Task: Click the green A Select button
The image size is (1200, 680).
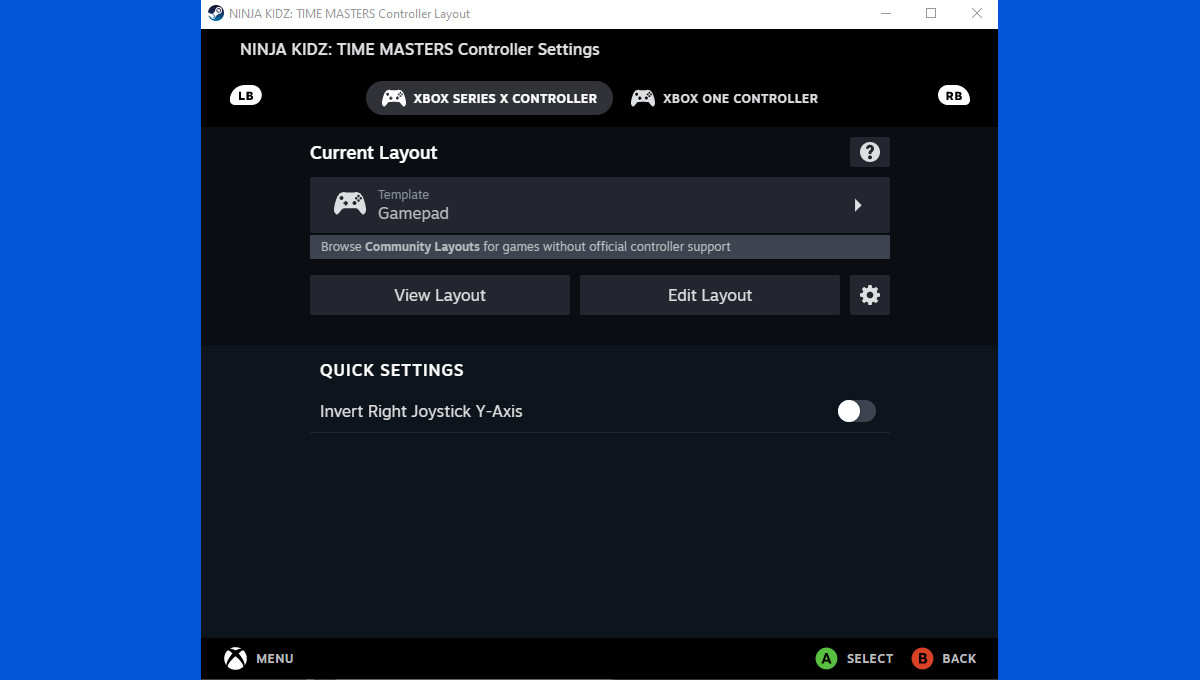Action: point(826,658)
